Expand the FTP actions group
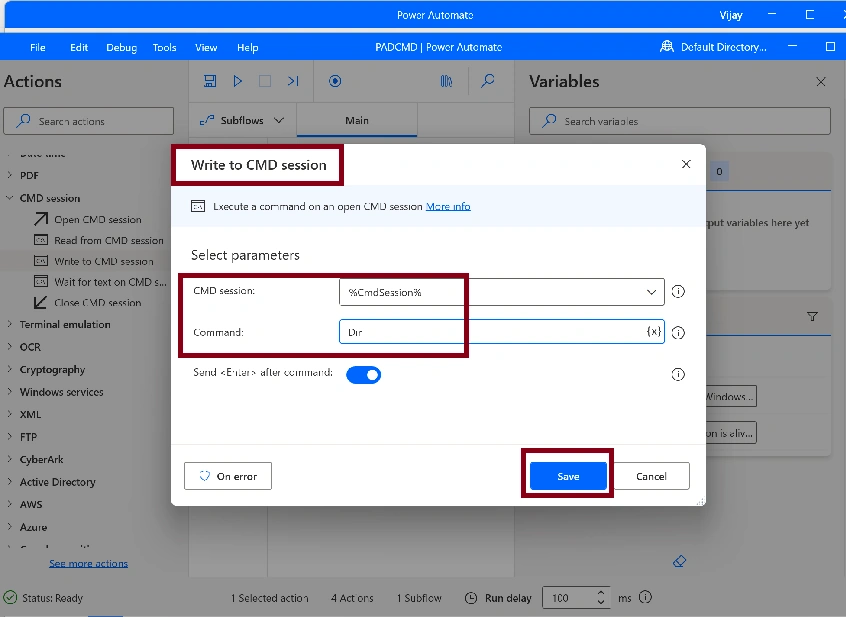The height and width of the screenshot is (617, 846). click(x=9, y=436)
